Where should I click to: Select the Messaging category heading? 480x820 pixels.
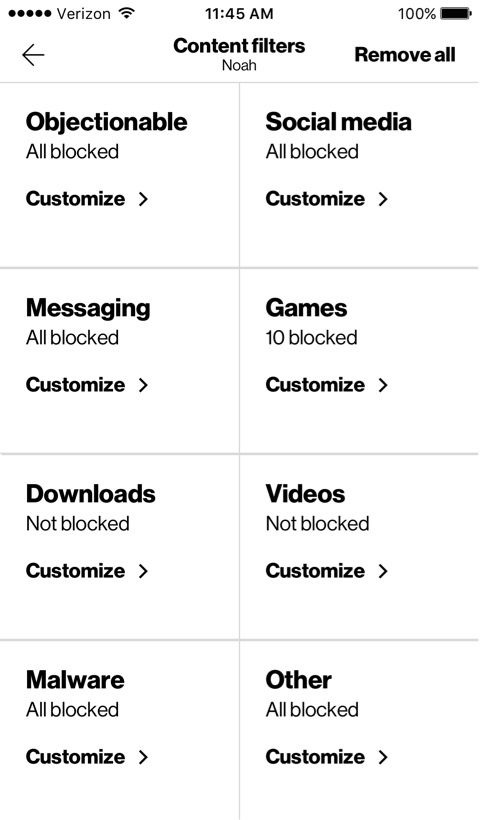tap(88, 309)
